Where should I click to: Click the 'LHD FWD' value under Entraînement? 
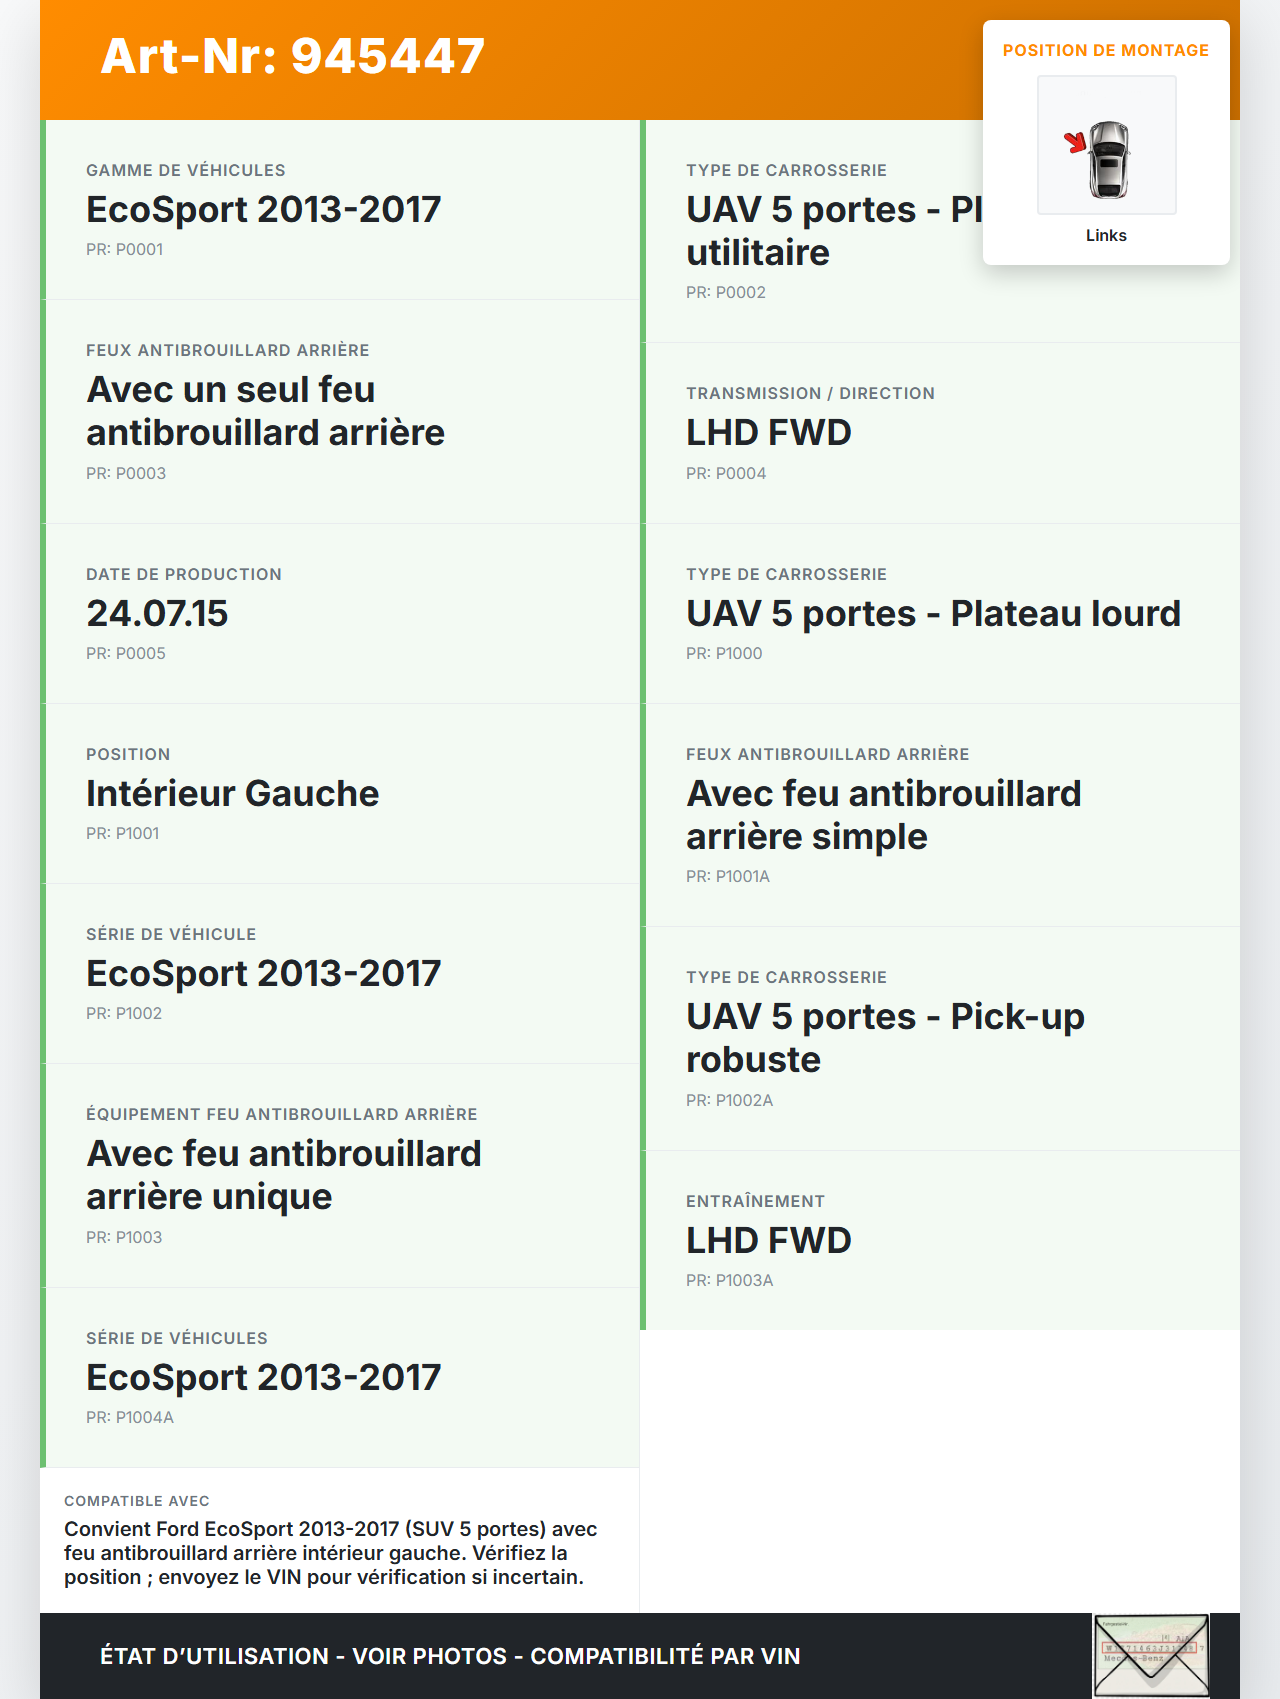tap(768, 1240)
